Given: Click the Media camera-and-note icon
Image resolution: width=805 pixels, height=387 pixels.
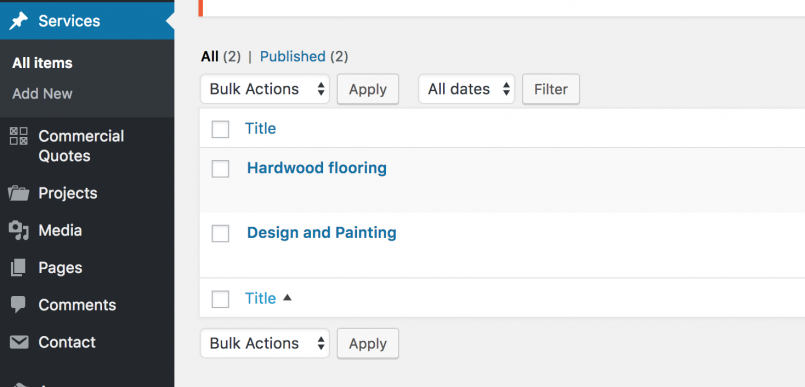Looking at the screenshot, I should [19, 230].
